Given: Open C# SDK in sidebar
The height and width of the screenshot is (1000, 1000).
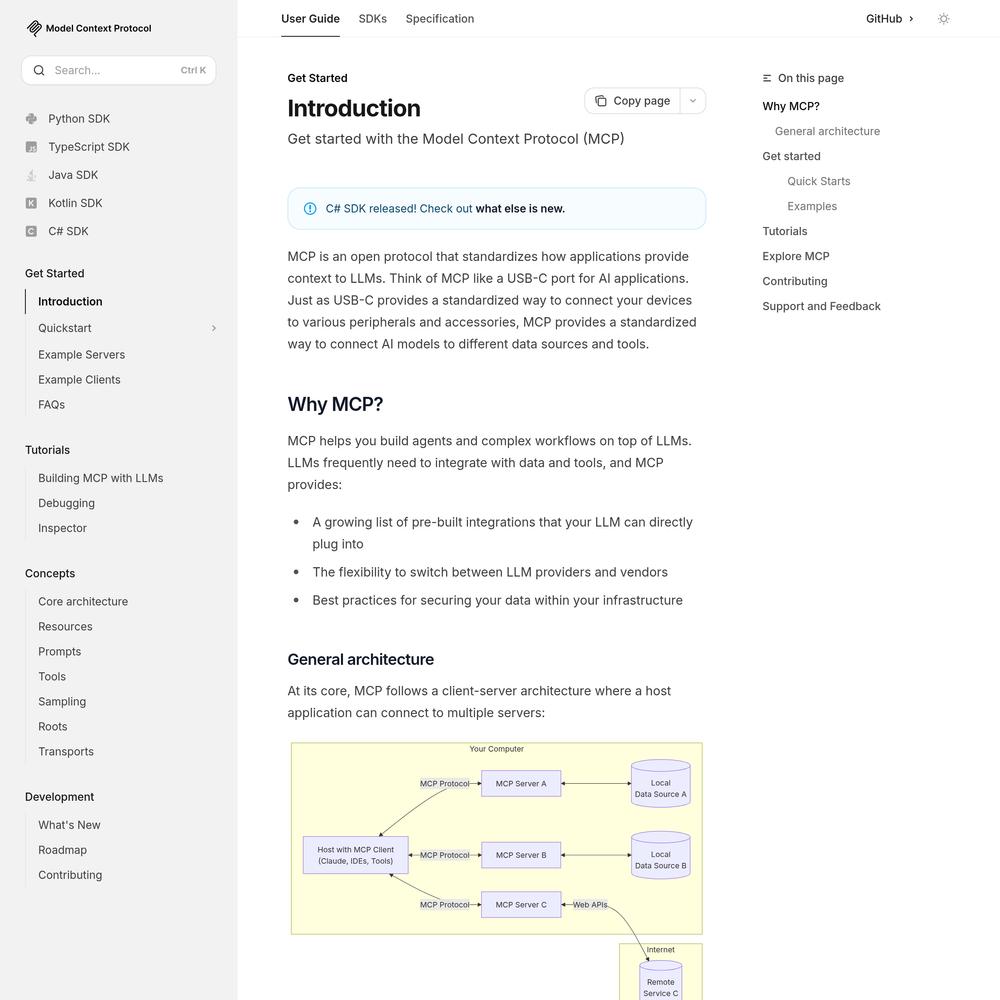Looking at the screenshot, I should coord(68,231).
